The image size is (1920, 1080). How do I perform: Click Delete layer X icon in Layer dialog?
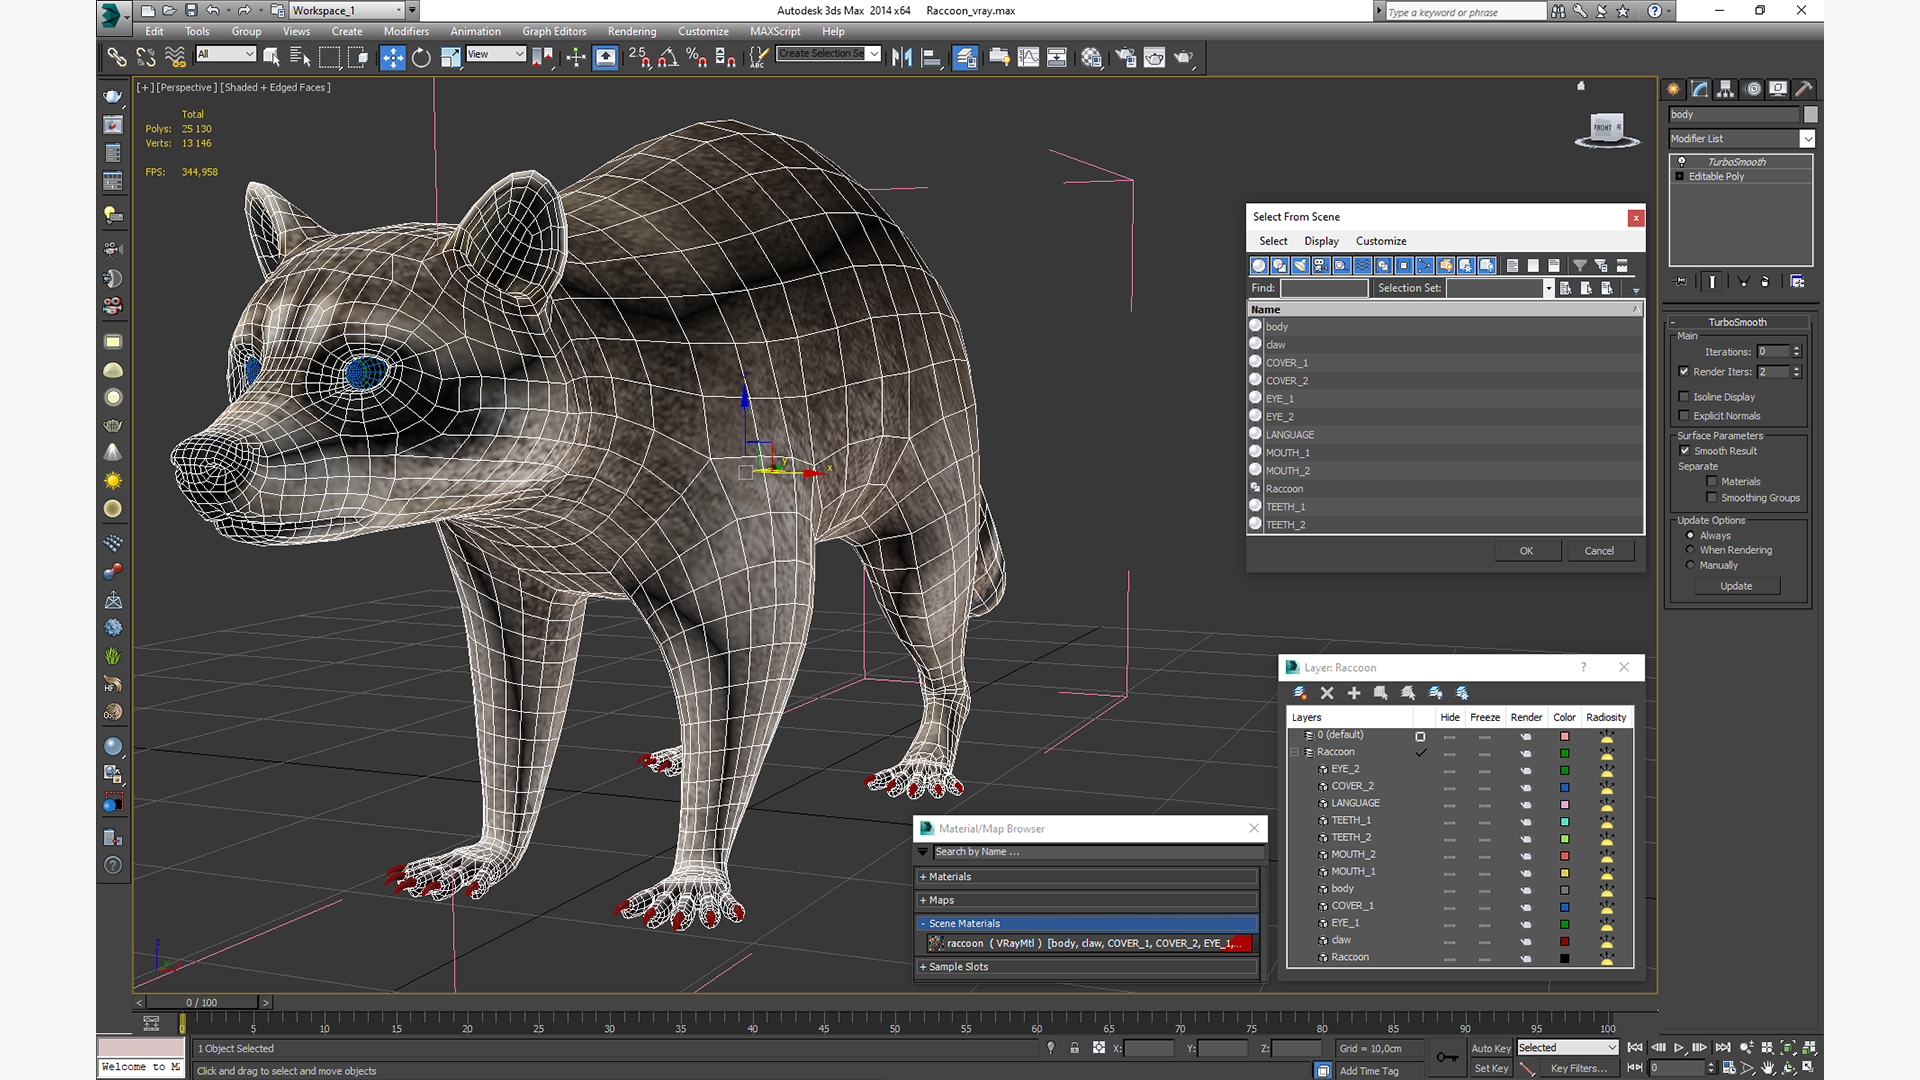[1327, 692]
